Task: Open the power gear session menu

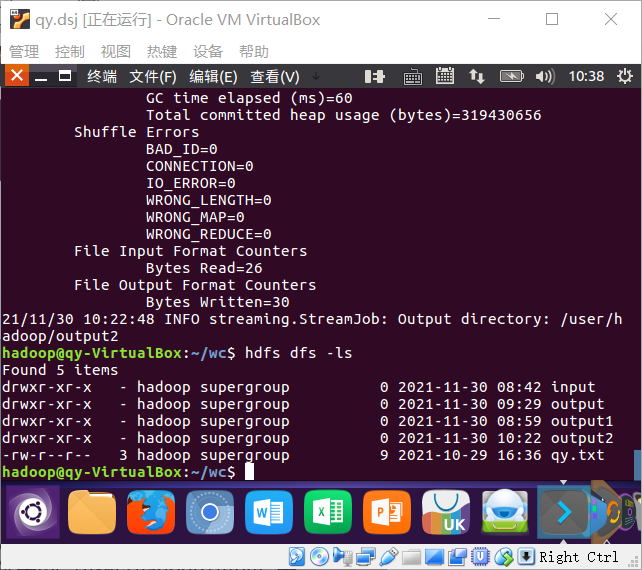Action: pyautogui.click(x=624, y=76)
